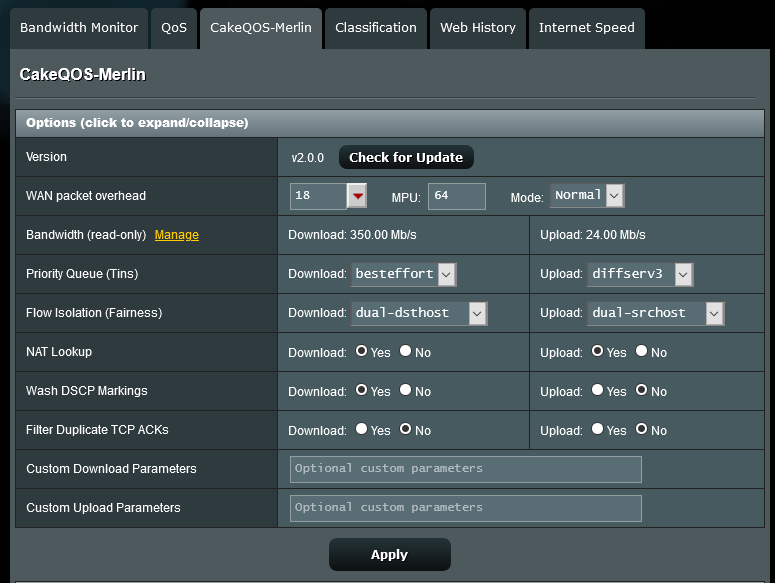Follow the Manage bandwidth link
This screenshot has height=583, width=775.
coord(176,235)
